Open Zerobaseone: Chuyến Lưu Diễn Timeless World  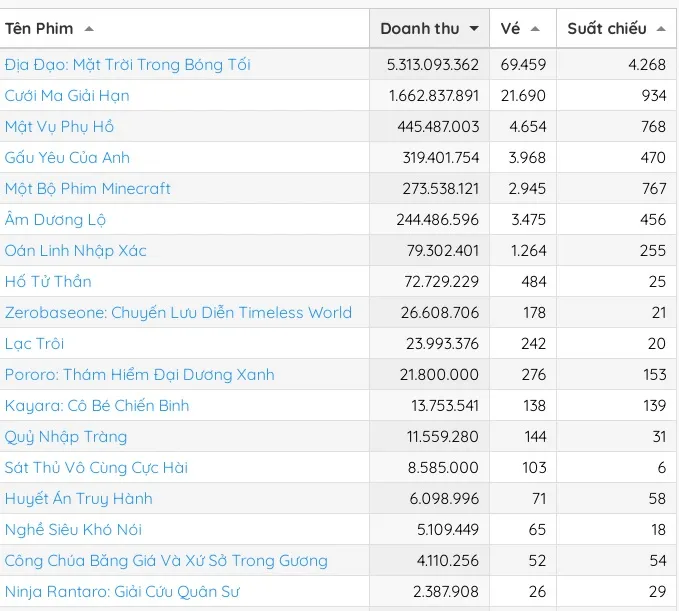point(178,313)
